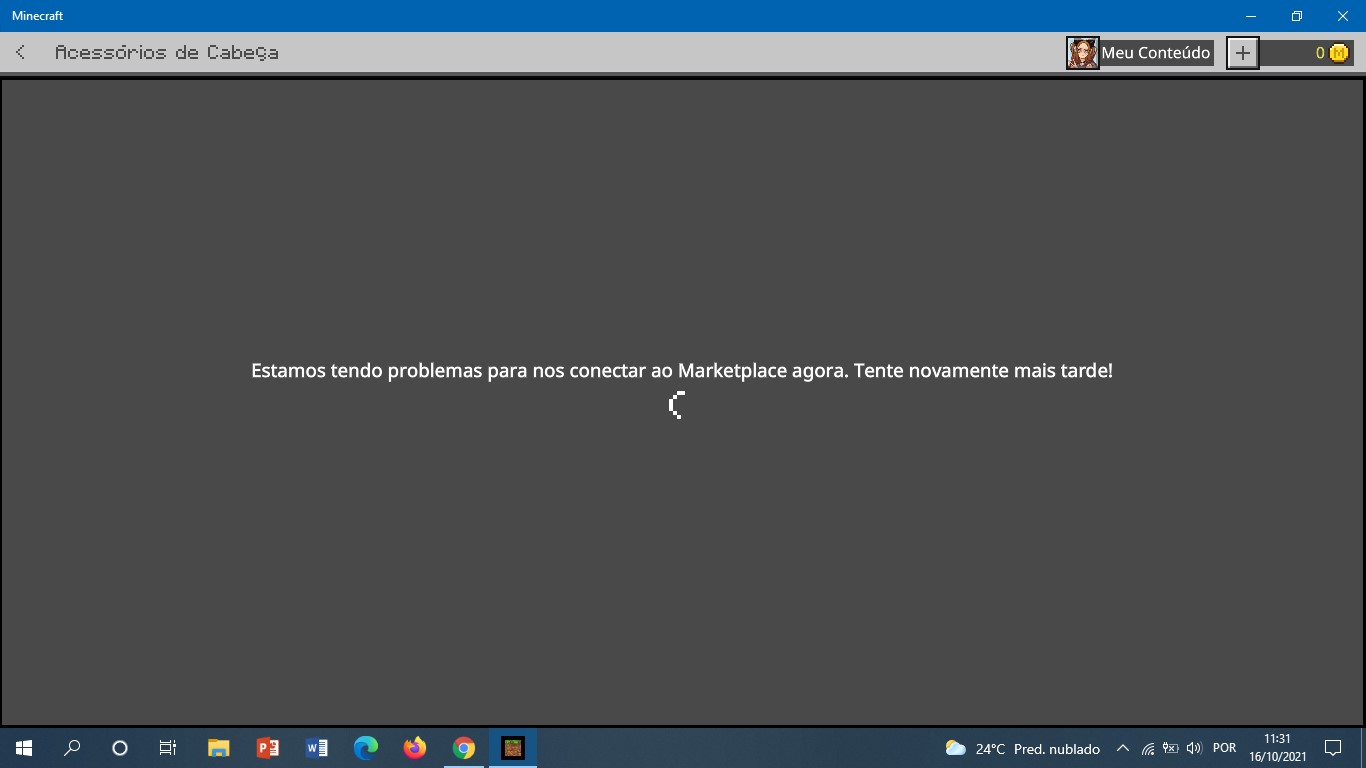
Task: Click the Minecoin balance value 0
Action: coord(1320,53)
